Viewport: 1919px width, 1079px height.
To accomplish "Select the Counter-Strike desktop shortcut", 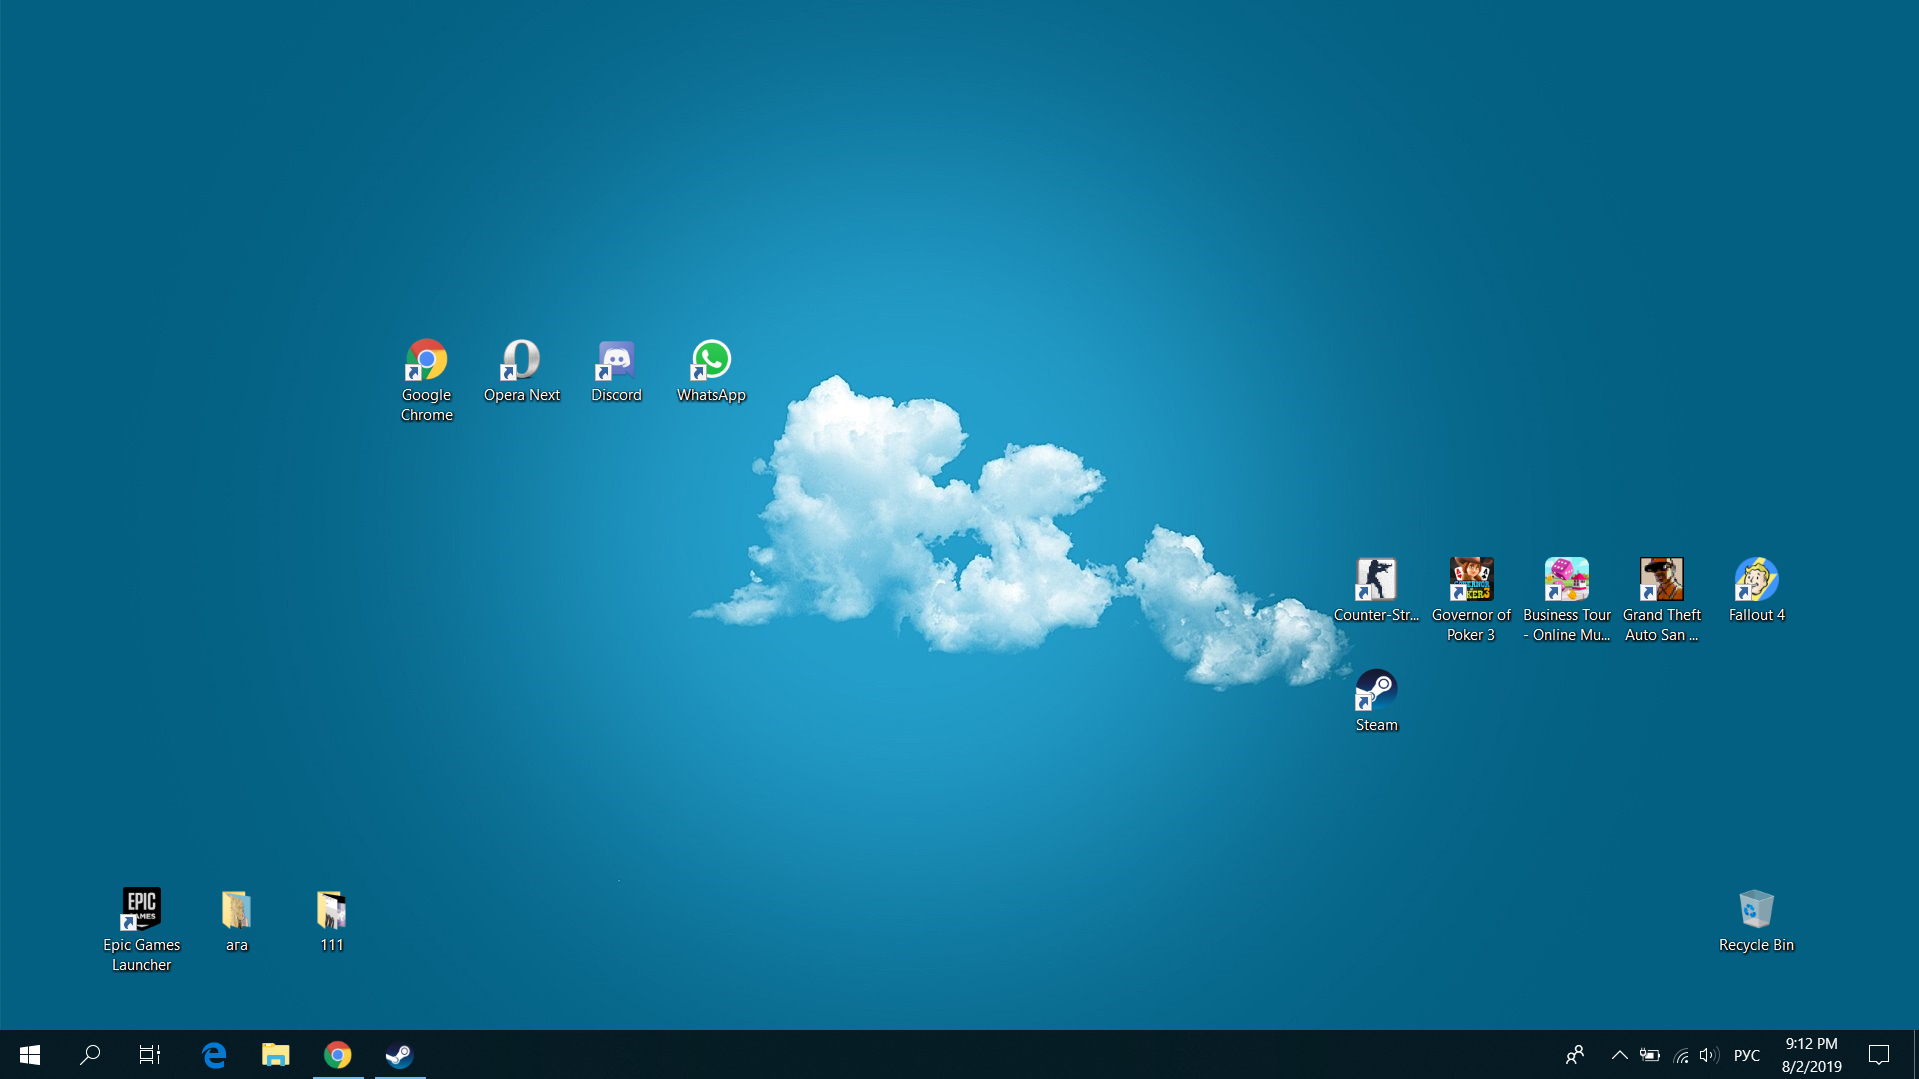I will [x=1376, y=591].
